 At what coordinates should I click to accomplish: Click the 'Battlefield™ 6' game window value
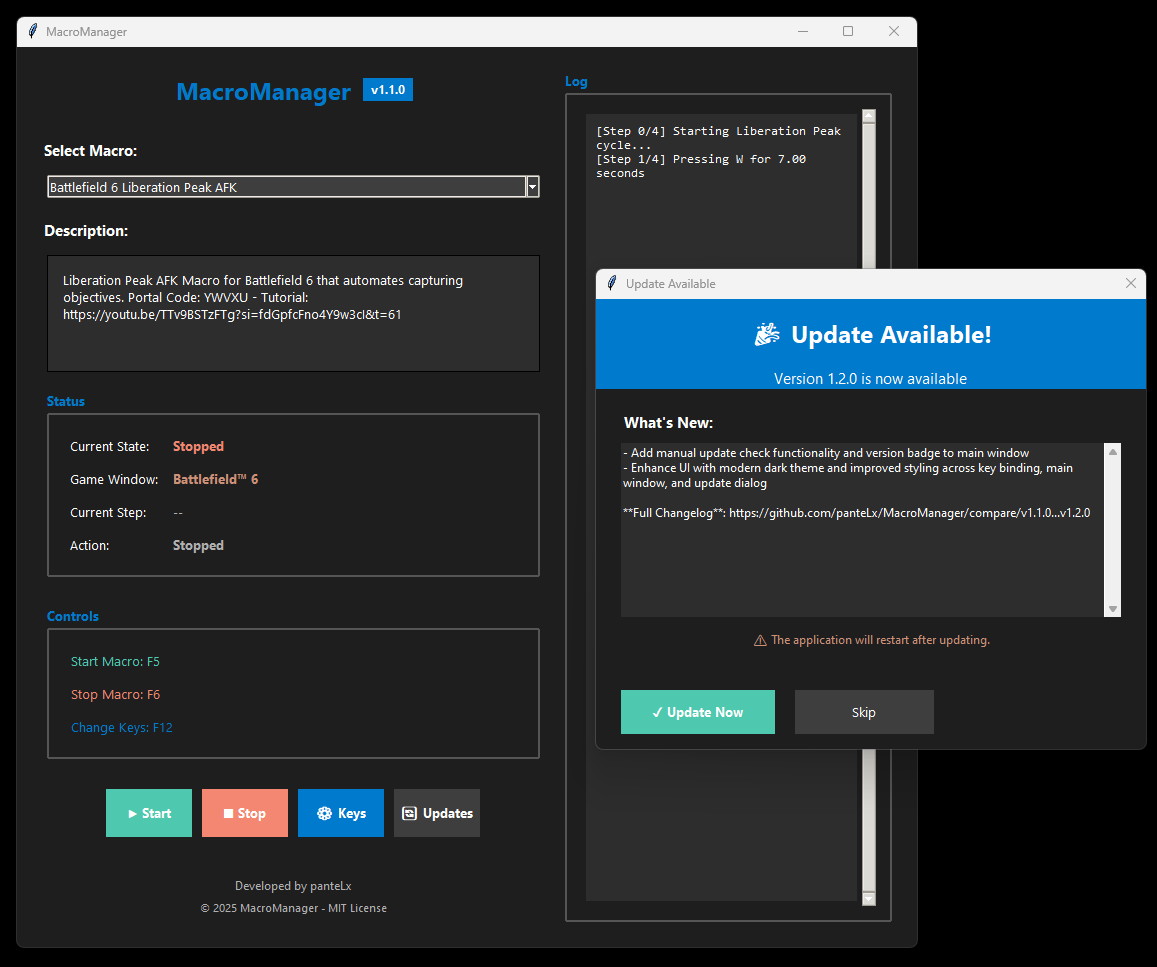[215, 479]
